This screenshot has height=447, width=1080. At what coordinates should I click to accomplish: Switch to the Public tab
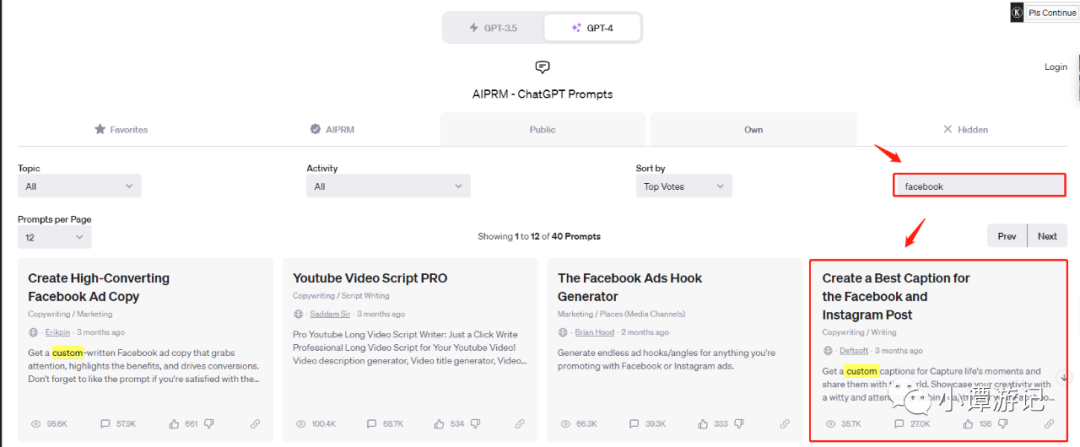(x=542, y=129)
